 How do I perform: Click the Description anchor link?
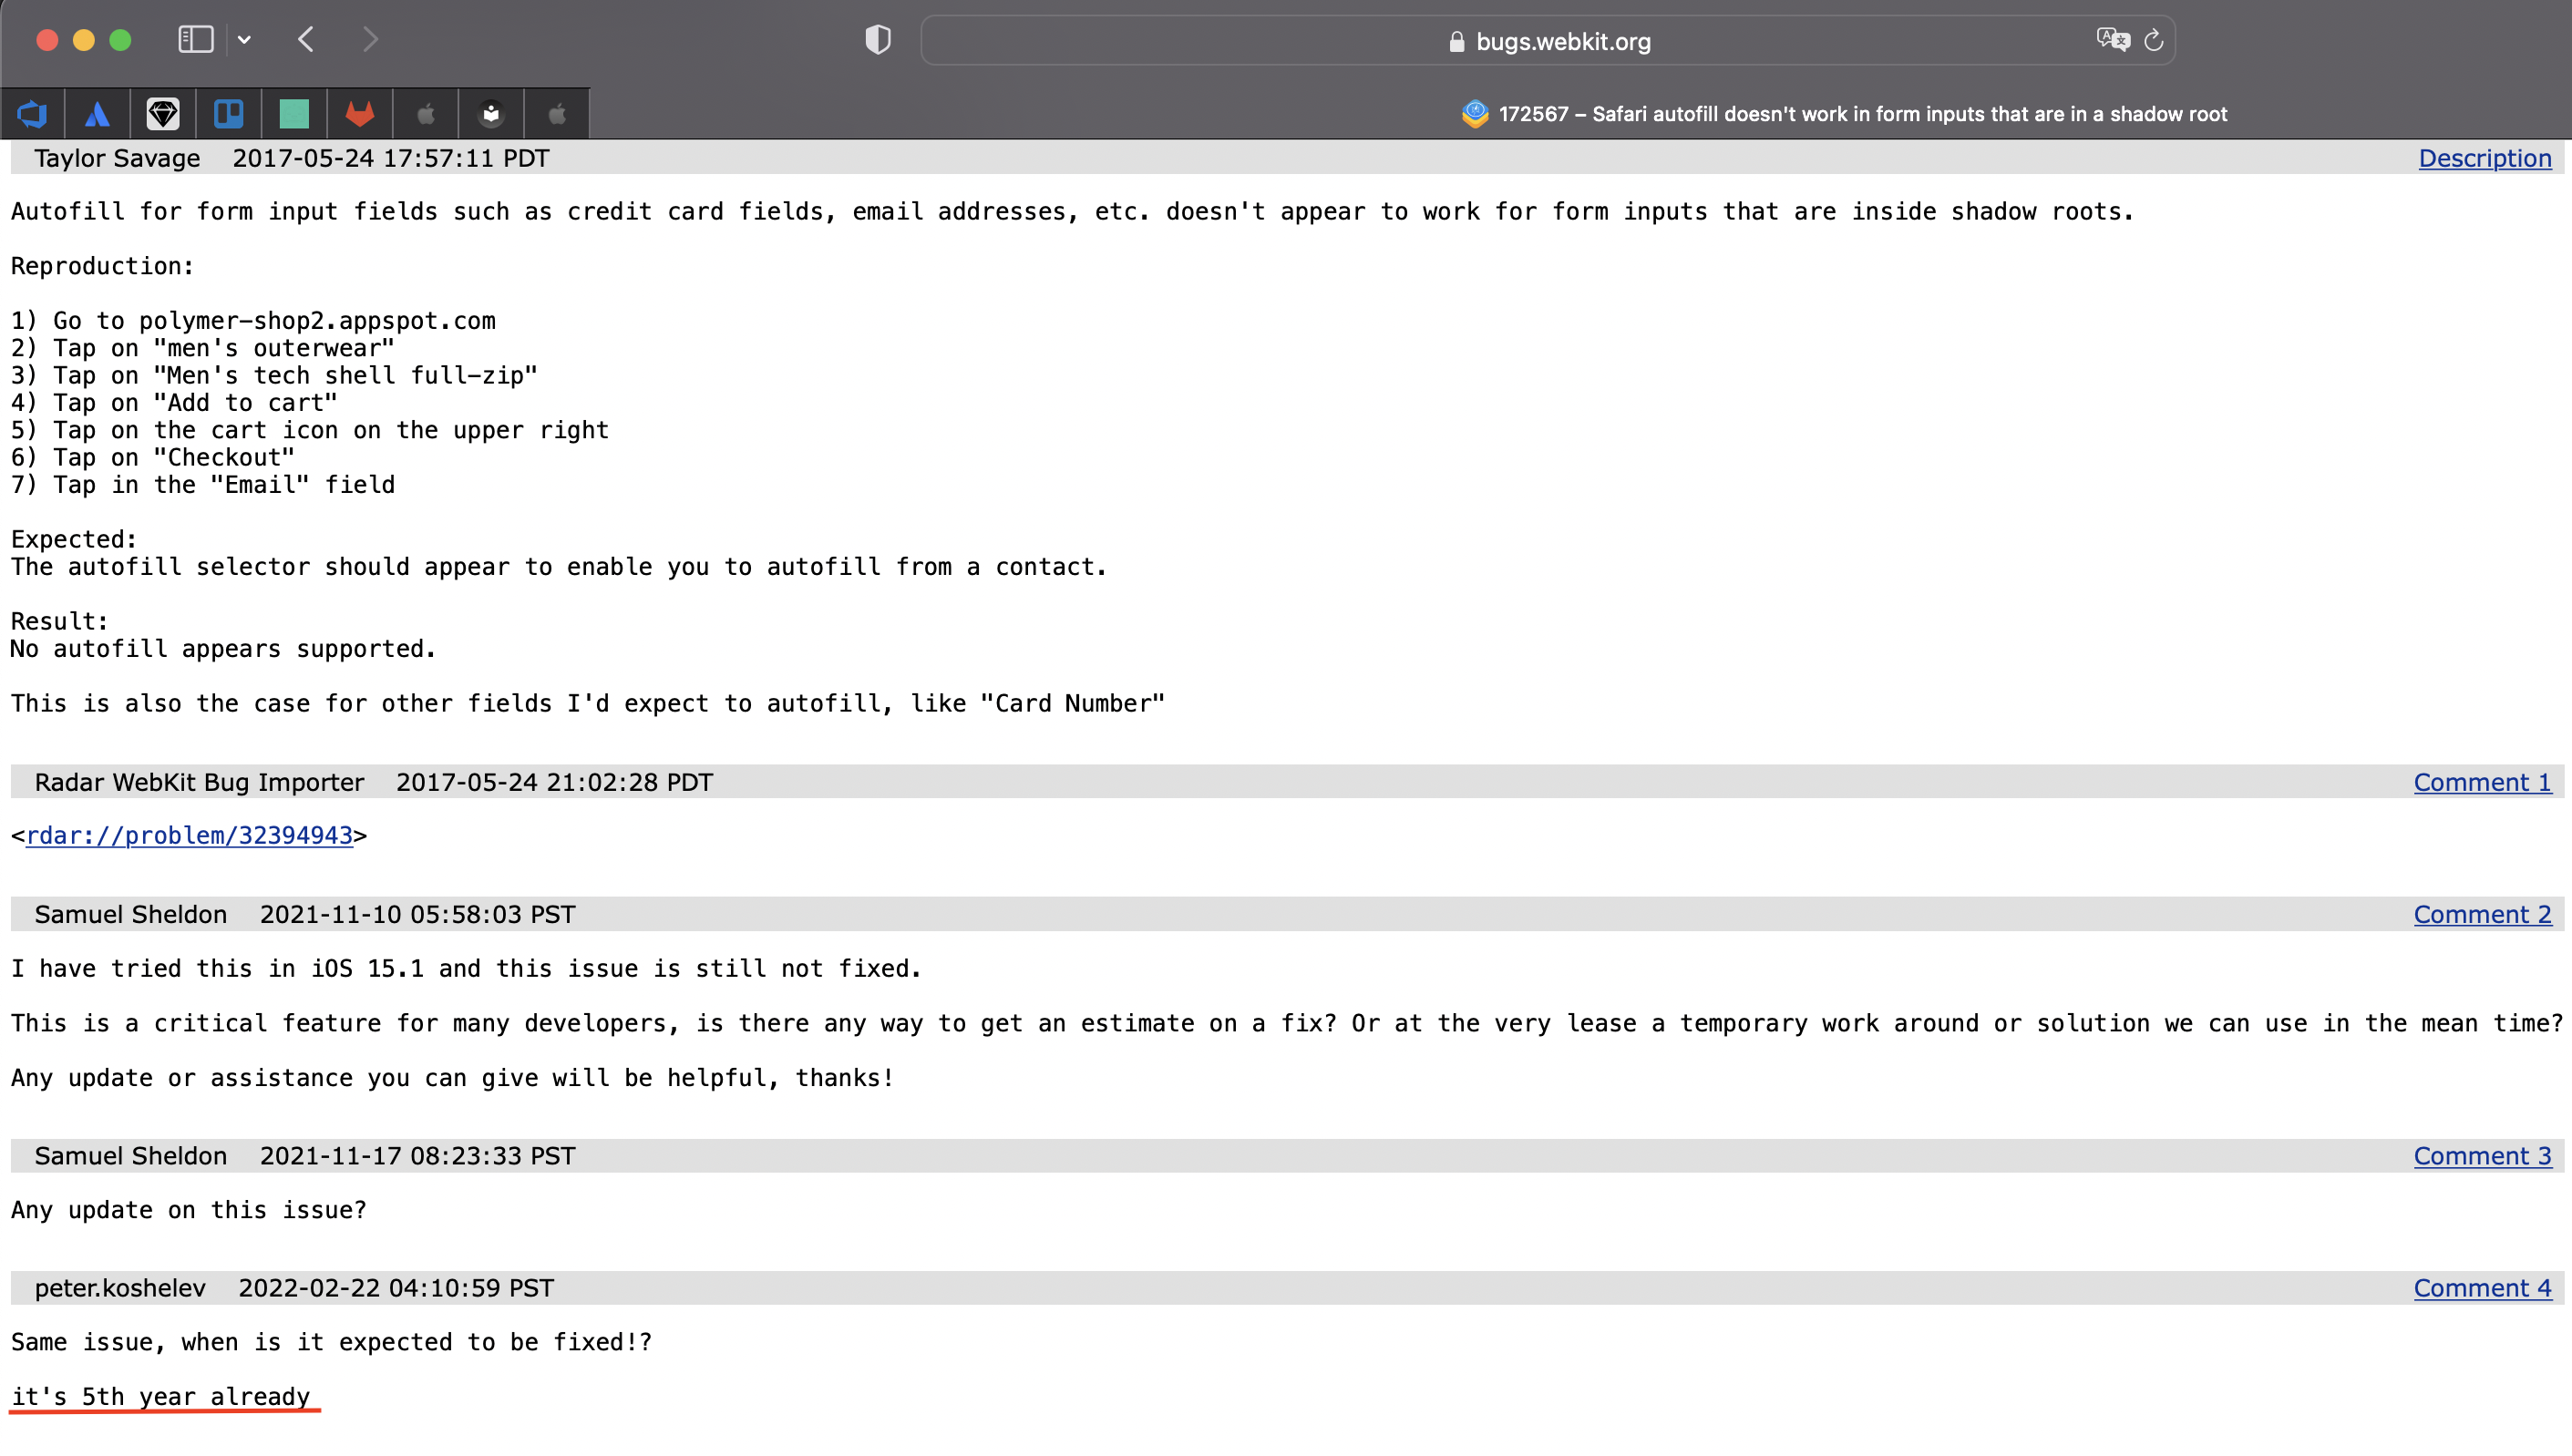pos(2484,158)
